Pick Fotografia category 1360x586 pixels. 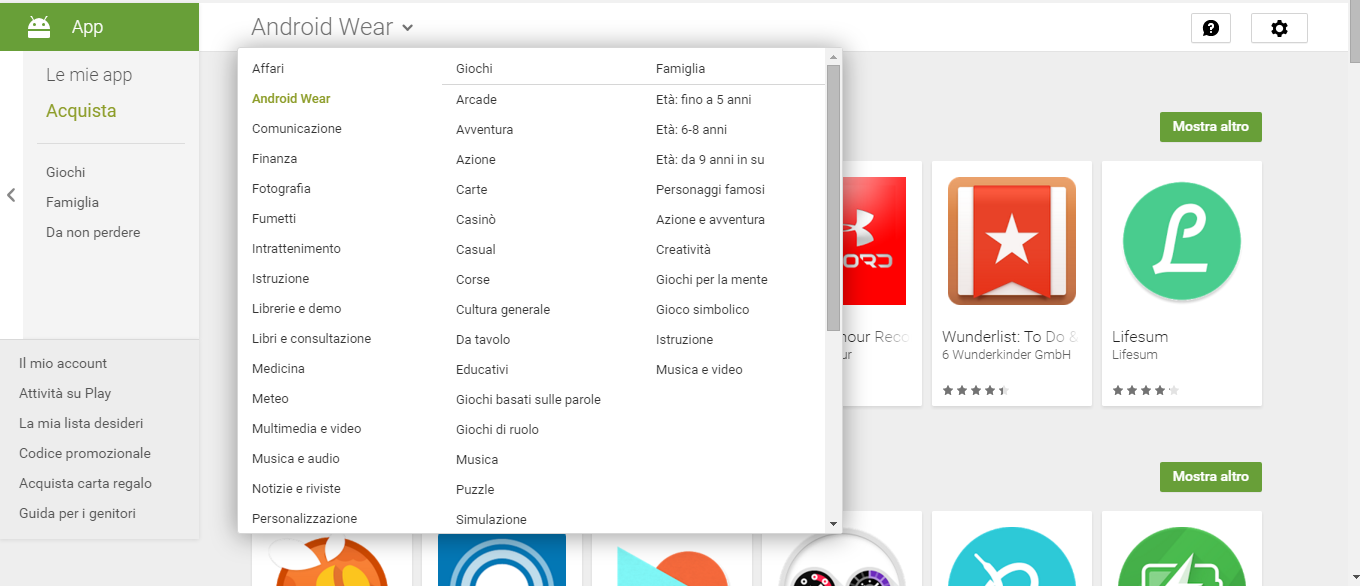281,189
